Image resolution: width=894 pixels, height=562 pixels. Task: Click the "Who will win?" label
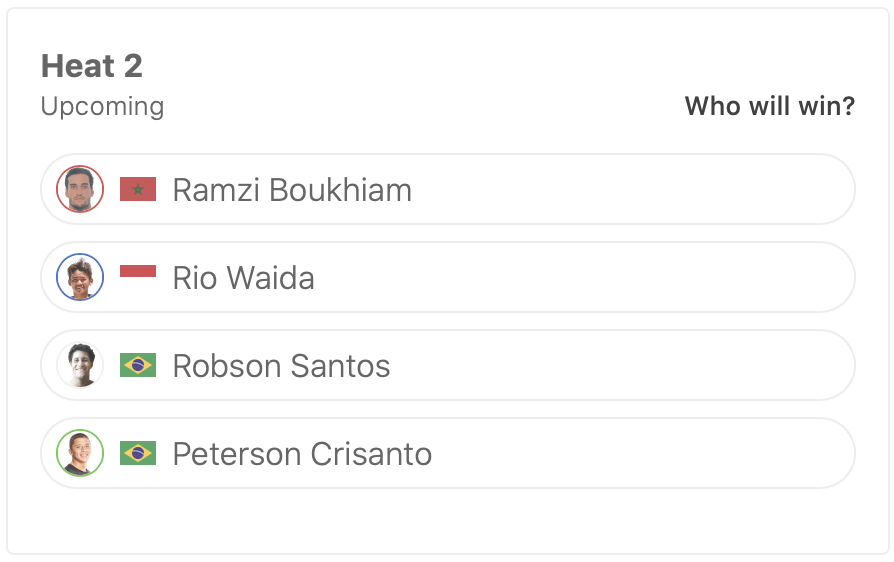[x=769, y=106]
